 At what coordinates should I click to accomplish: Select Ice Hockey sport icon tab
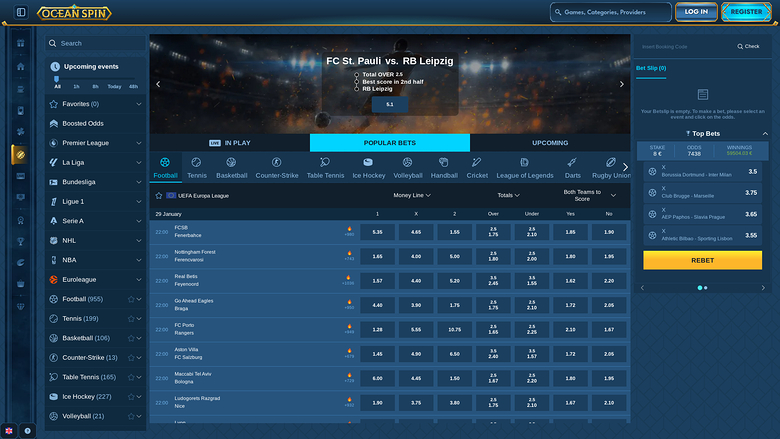pyautogui.click(x=369, y=168)
